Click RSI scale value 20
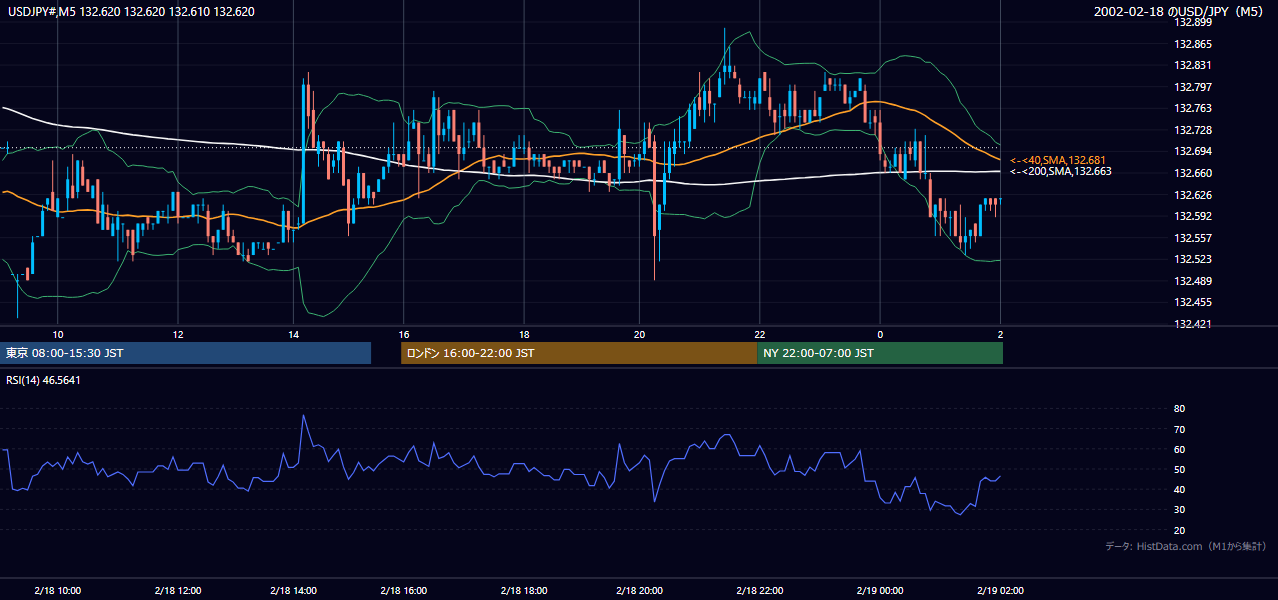The width and height of the screenshot is (1278, 600). coord(1180,530)
